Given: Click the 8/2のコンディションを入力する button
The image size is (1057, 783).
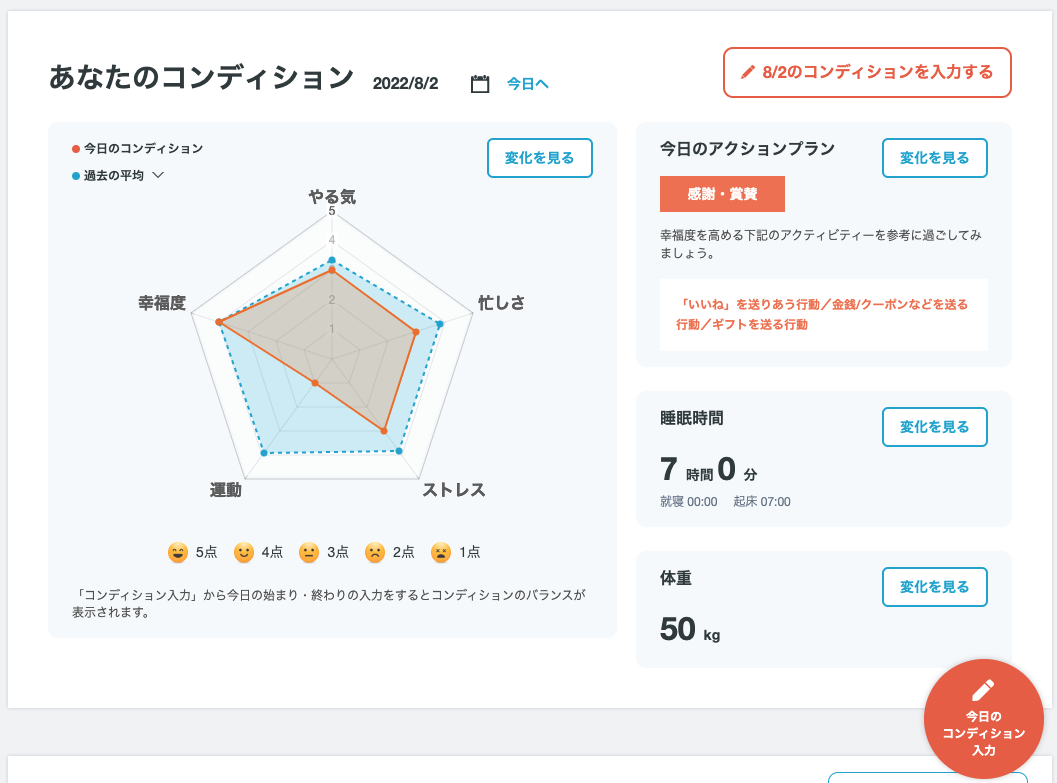Looking at the screenshot, I should point(867,72).
